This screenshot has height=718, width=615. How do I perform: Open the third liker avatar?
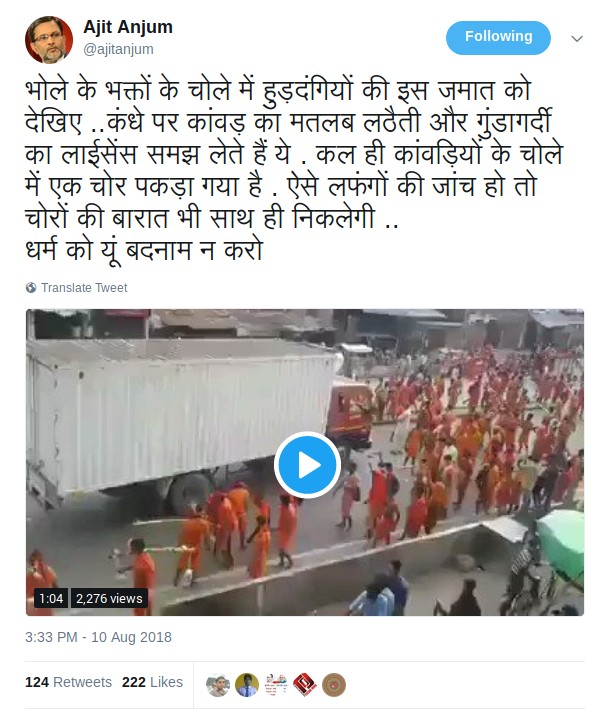click(x=276, y=685)
